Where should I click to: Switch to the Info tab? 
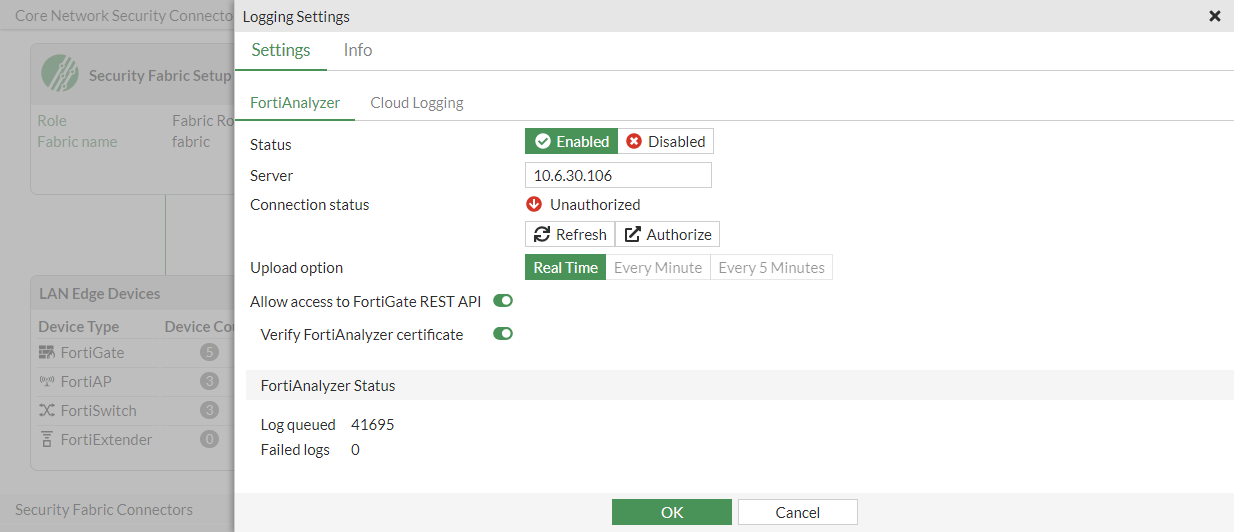tap(358, 50)
